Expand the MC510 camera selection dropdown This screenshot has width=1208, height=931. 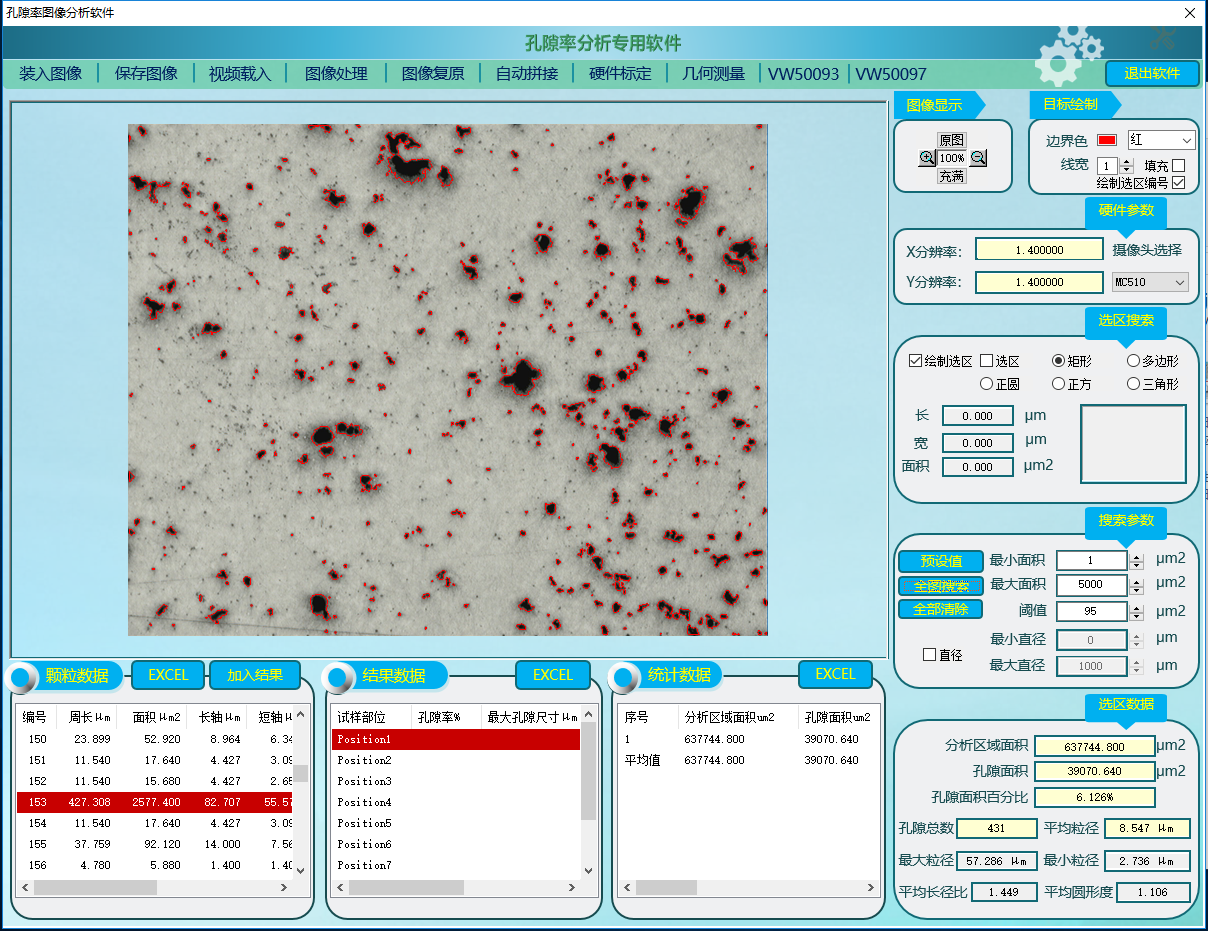[1179, 283]
